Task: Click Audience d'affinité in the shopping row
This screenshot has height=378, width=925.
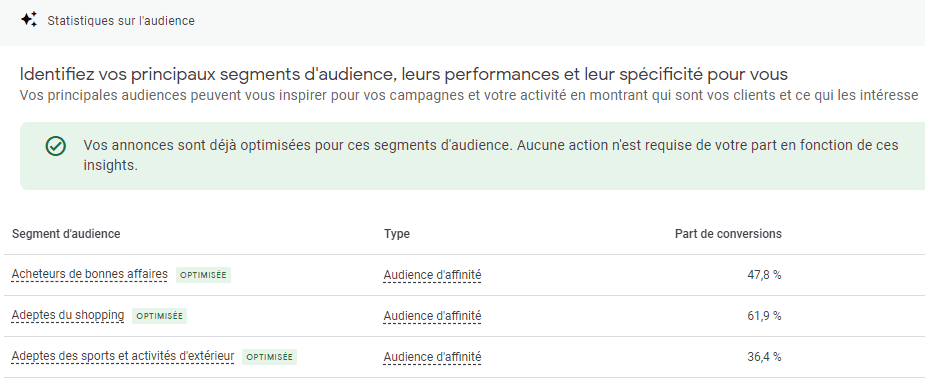Action: [x=432, y=316]
